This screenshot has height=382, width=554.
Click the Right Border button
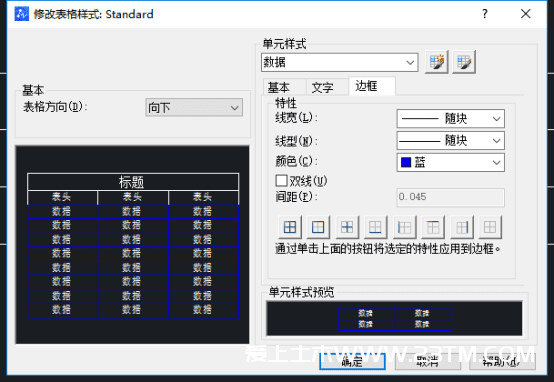(462, 227)
